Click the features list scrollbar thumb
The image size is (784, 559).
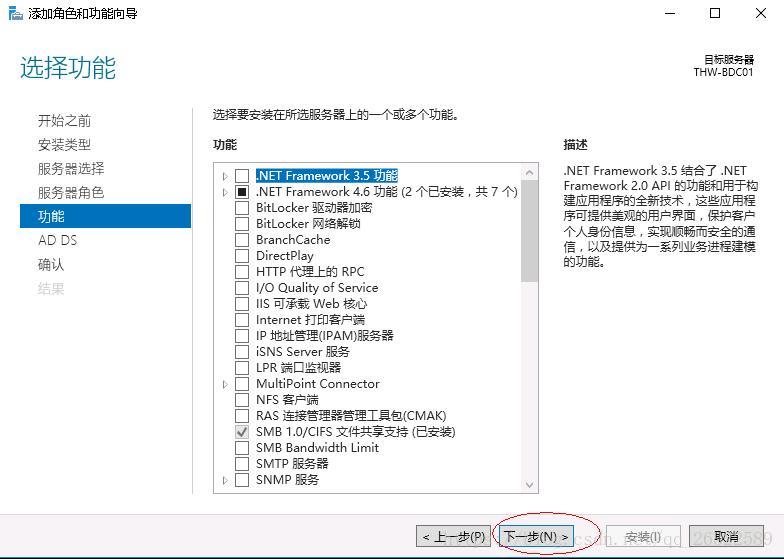pyautogui.click(x=530, y=231)
